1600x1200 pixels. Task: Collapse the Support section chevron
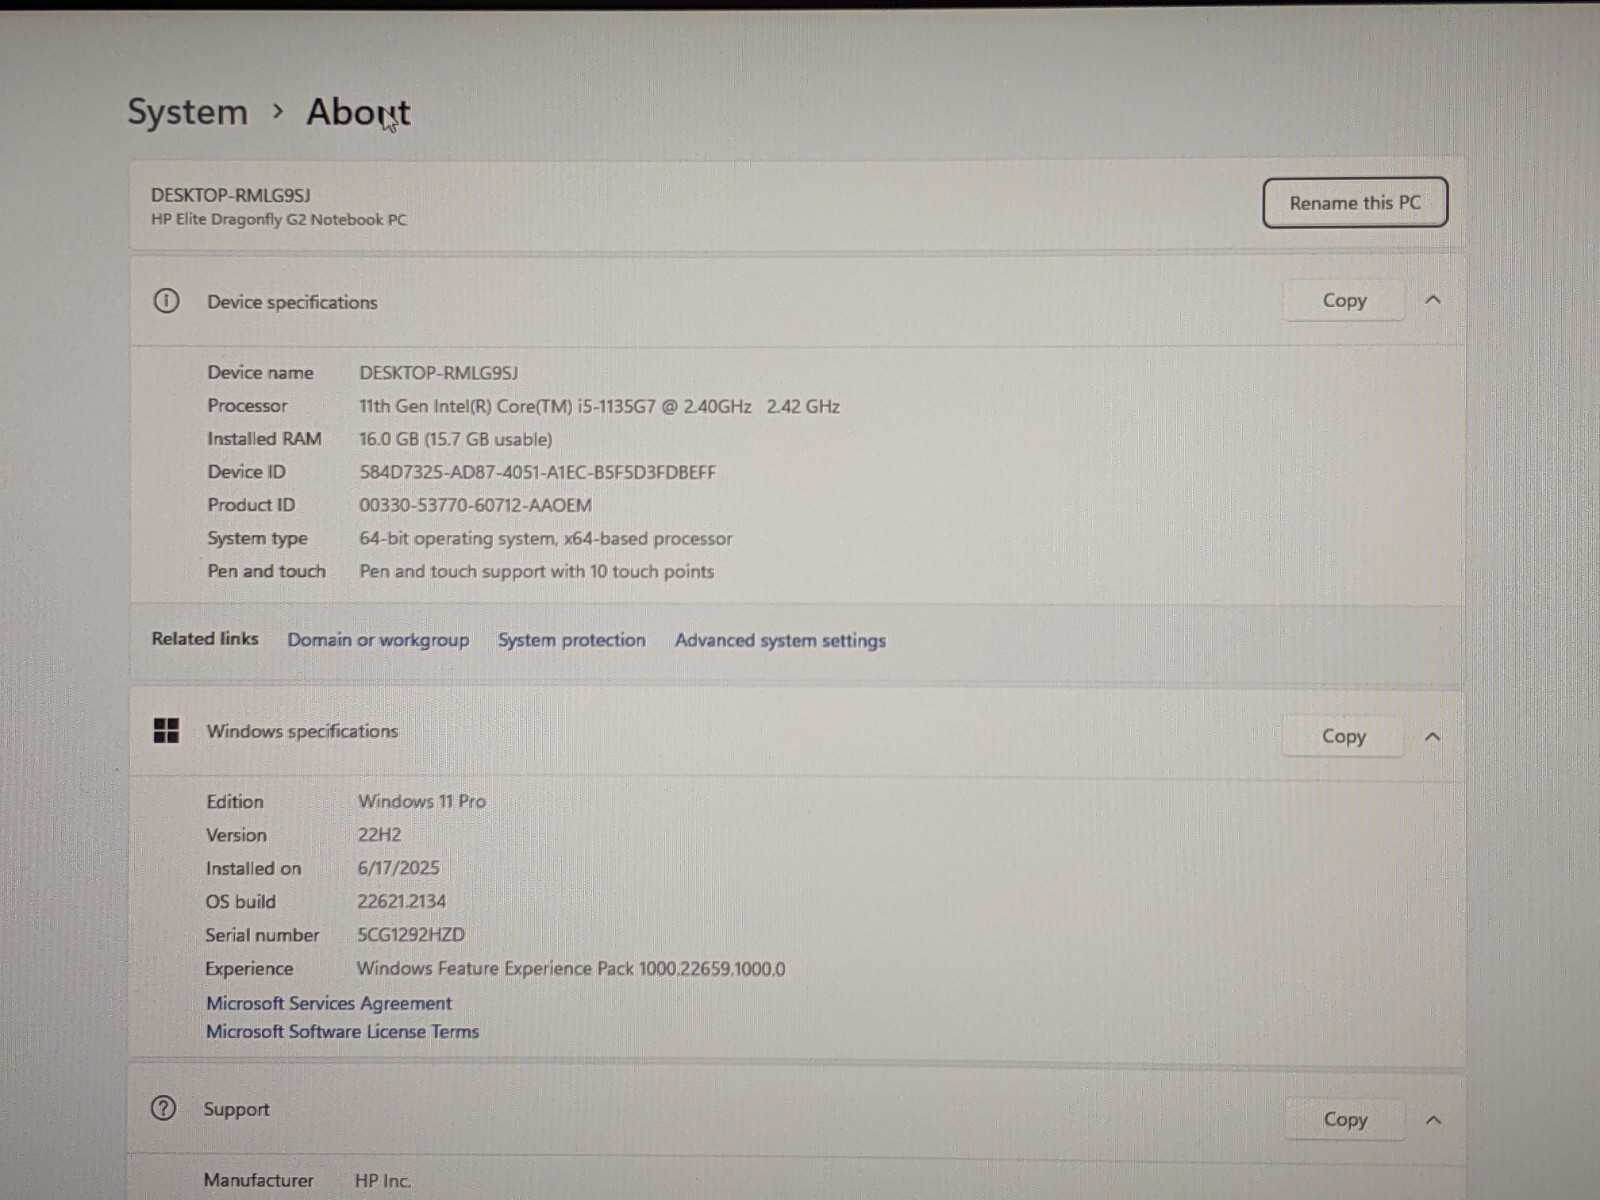click(x=1433, y=1119)
